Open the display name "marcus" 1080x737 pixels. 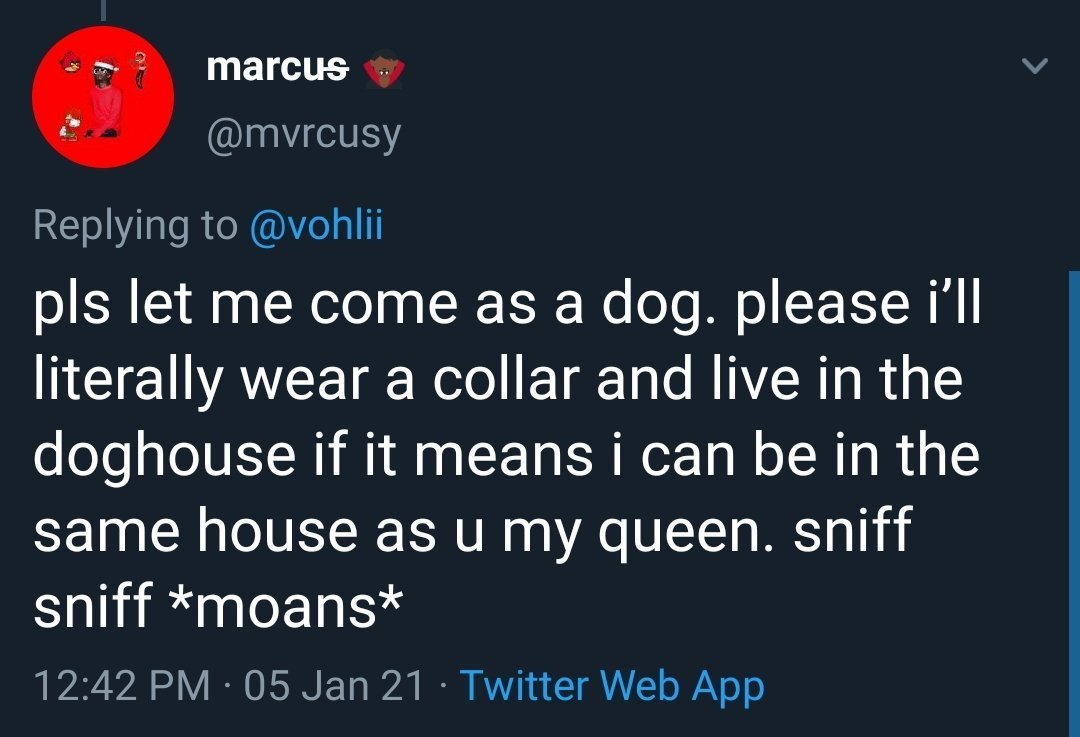[x=277, y=68]
